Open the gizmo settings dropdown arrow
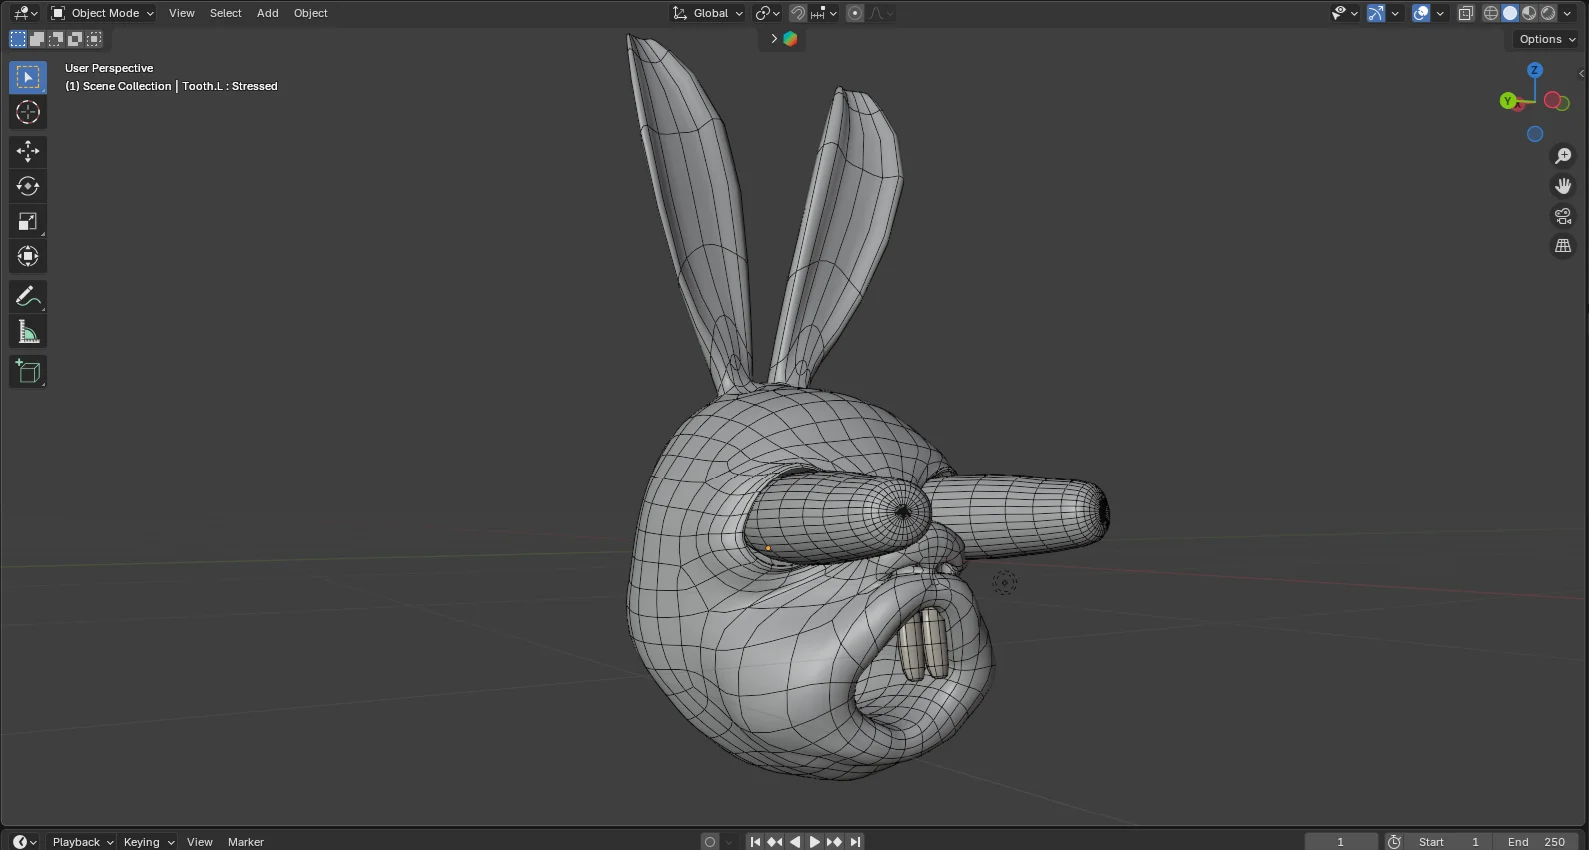The height and width of the screenshot is (850, 1589). 1395,13
